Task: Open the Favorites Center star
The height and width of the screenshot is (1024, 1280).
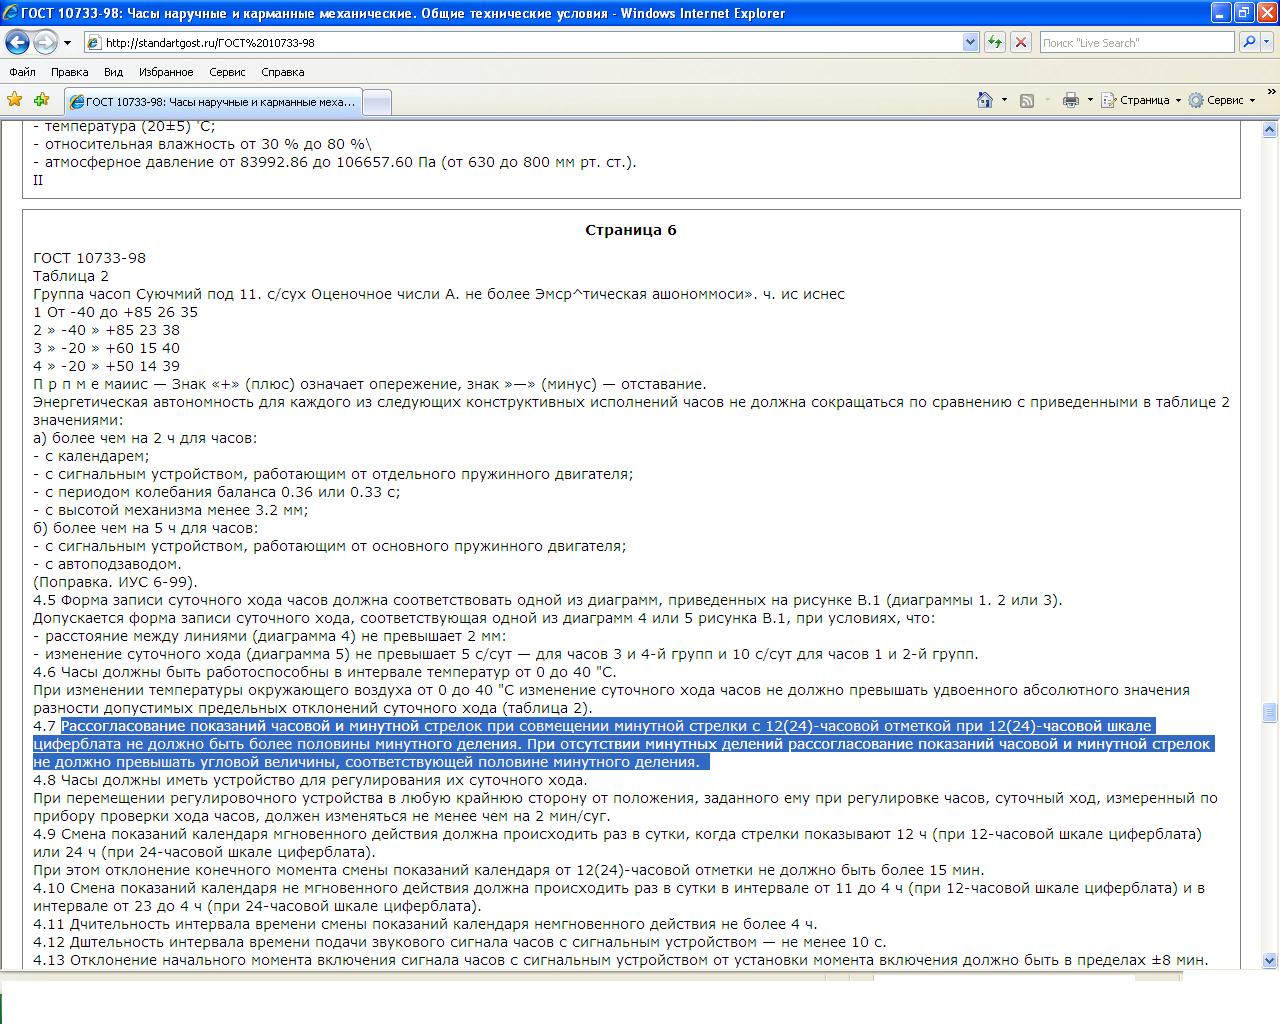Action: (x=15, y=100)
